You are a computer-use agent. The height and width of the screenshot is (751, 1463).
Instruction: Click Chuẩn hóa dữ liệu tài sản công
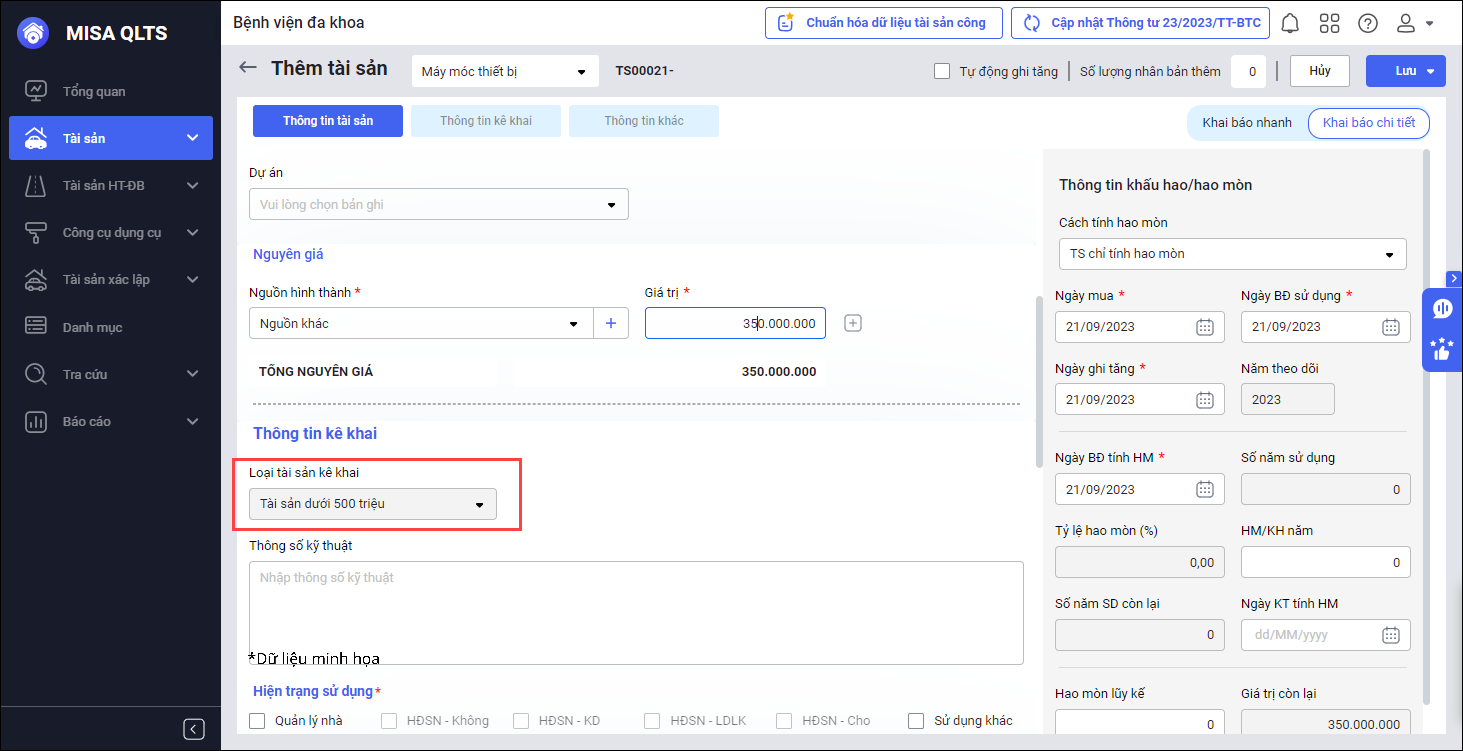(882, 23)
